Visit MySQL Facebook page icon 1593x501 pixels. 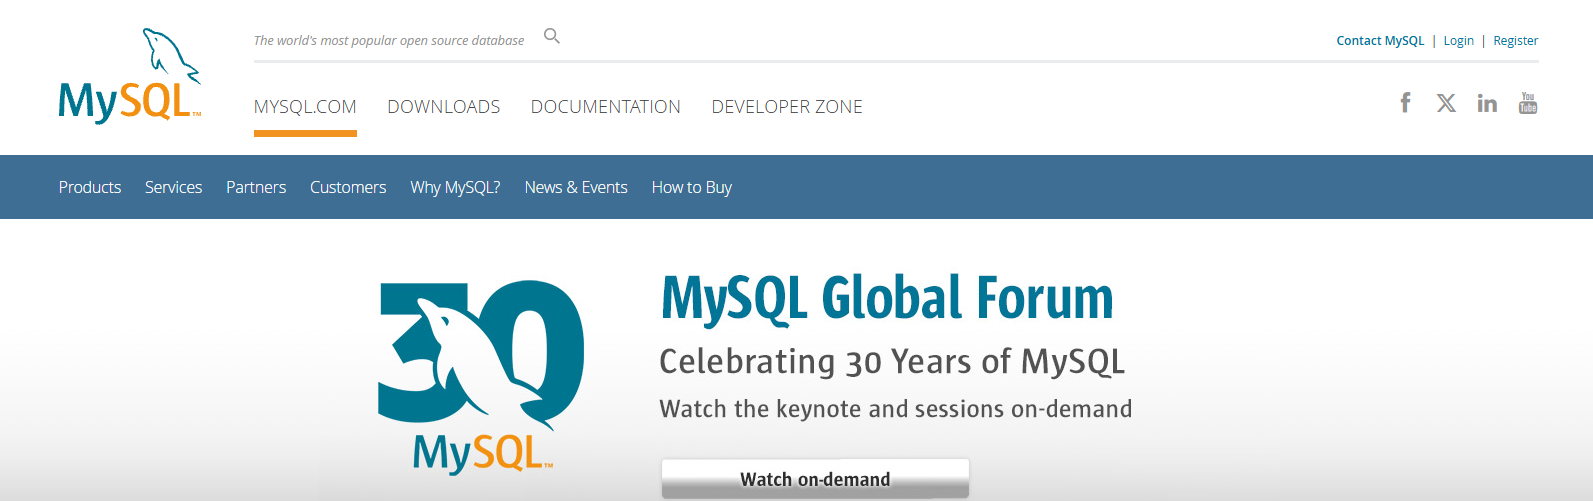click(1405, 103)
